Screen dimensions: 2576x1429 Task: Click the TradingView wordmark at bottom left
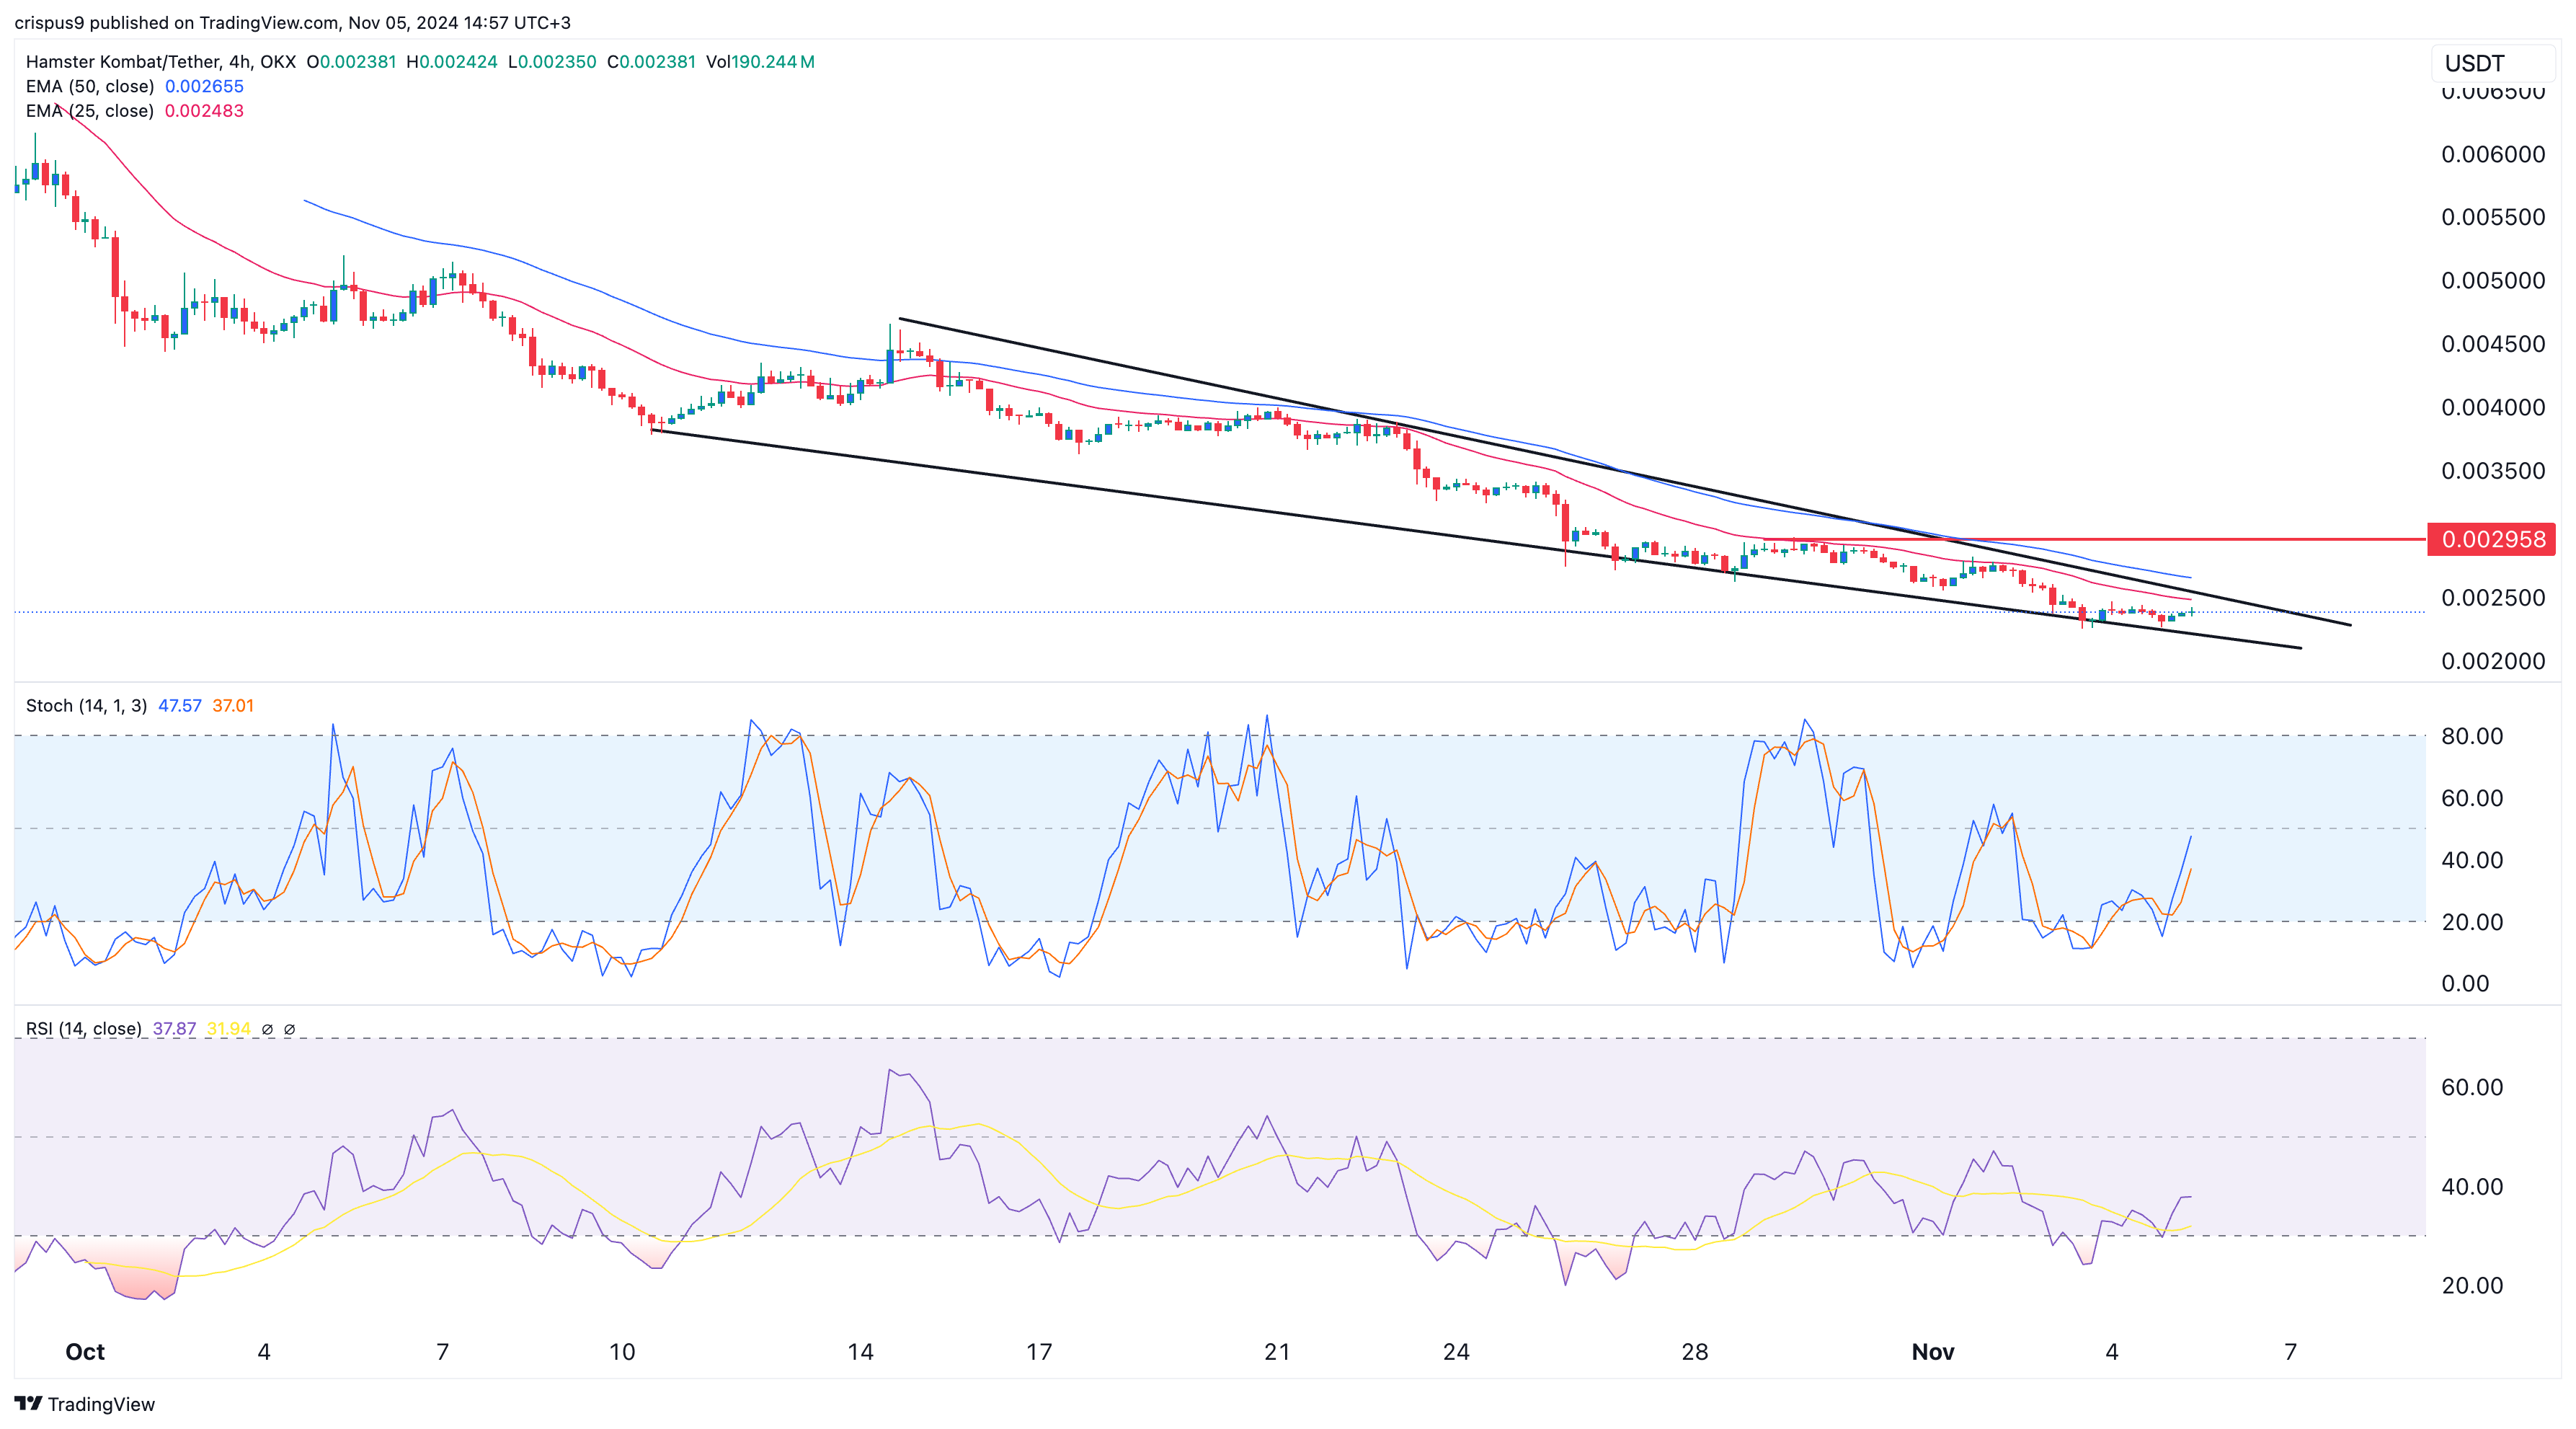[101, 1404]
